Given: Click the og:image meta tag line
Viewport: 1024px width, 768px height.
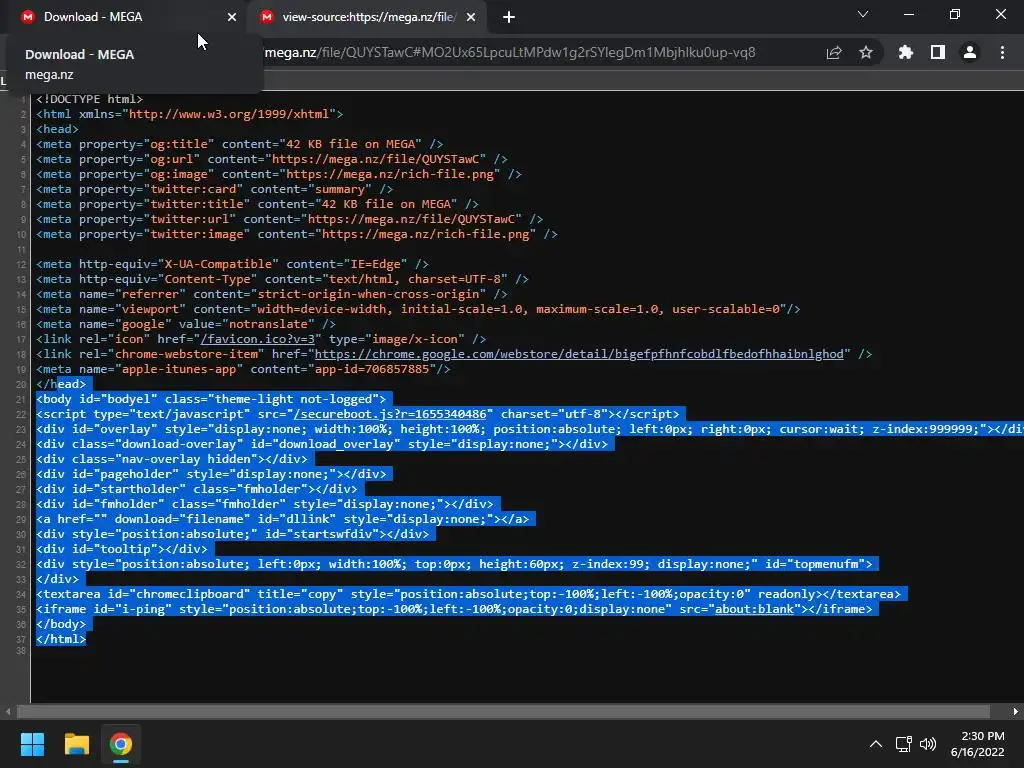Looking at the screenshot, I should click(279, 174).
